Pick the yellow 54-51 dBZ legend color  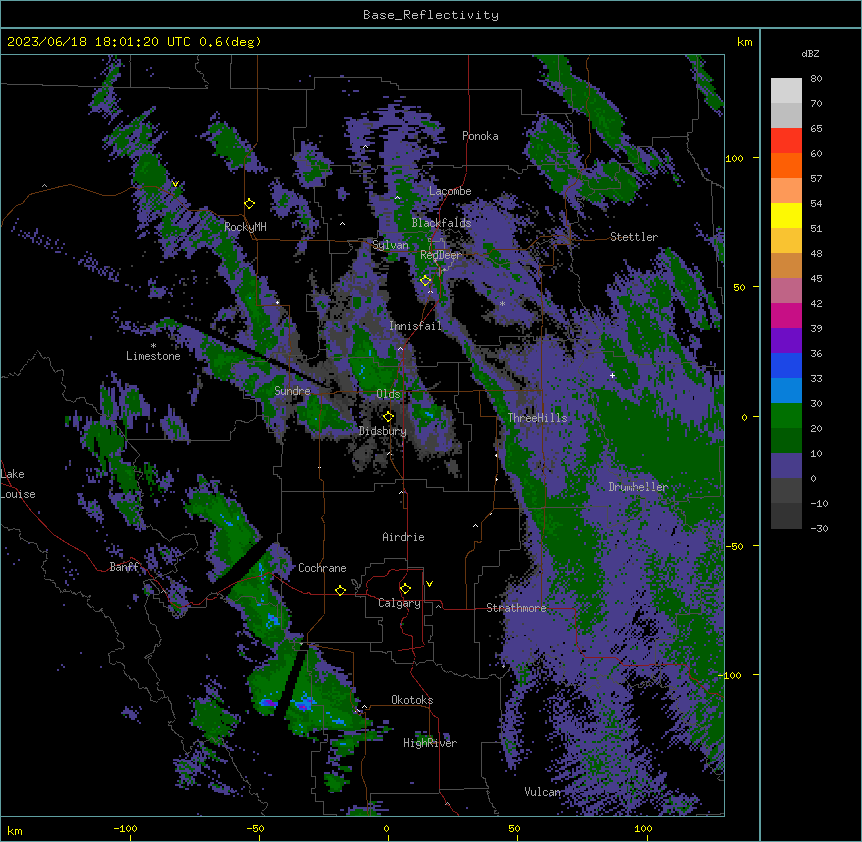(786, 215)
